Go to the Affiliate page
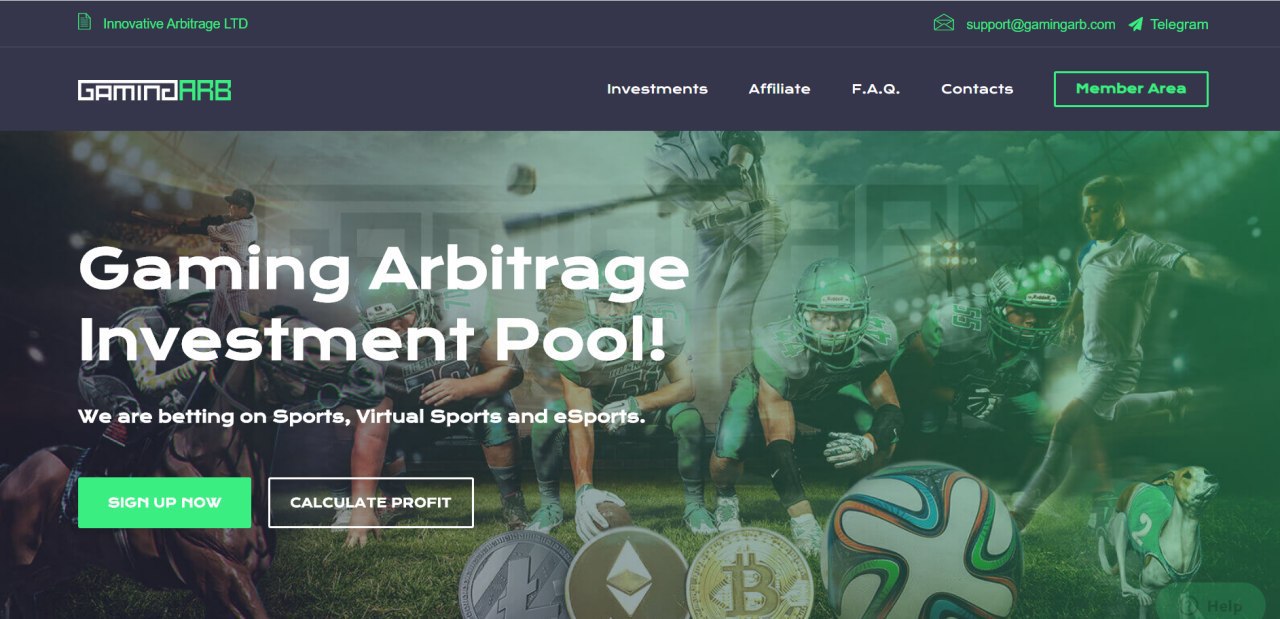Screen dimensions: 1280x619 pyautogui.click(x=779, y=89)
